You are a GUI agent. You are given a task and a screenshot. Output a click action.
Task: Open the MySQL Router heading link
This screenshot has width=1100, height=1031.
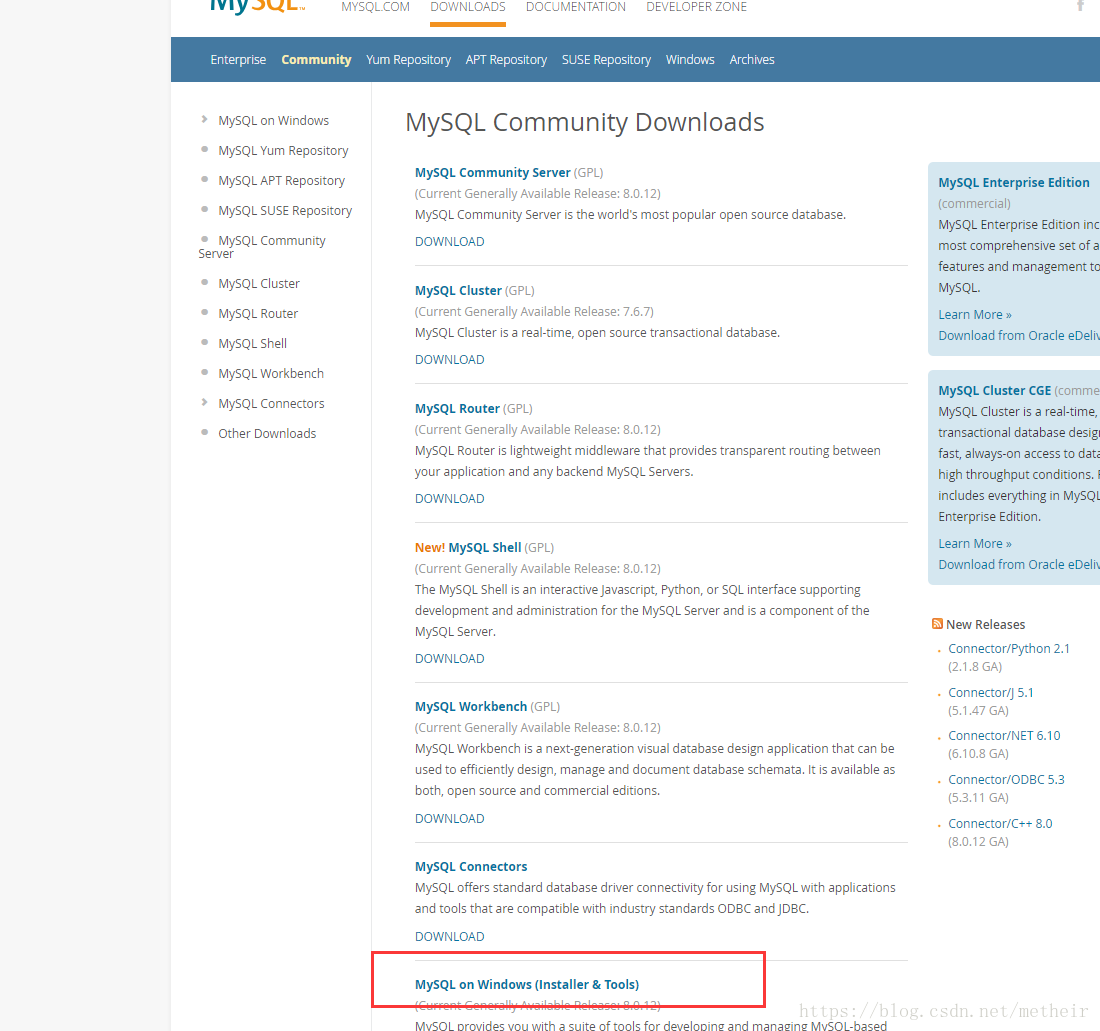pos(457,408)
